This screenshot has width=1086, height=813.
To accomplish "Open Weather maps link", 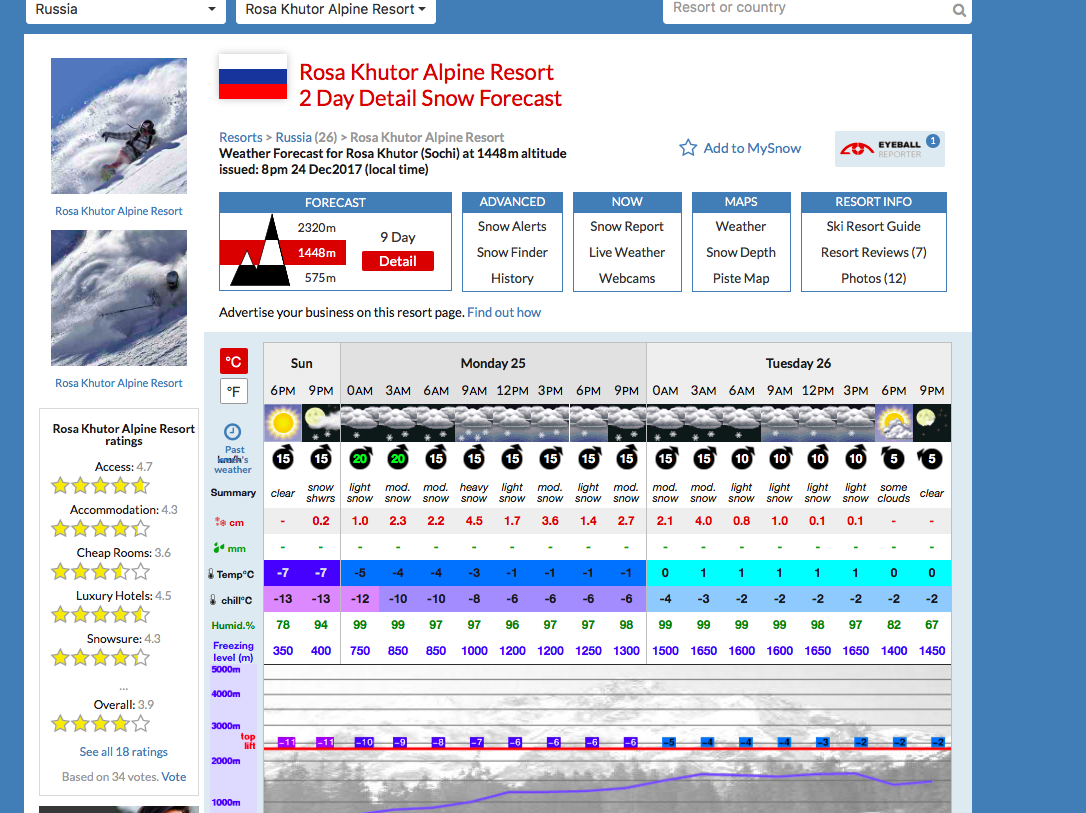I will pos(740,226).
